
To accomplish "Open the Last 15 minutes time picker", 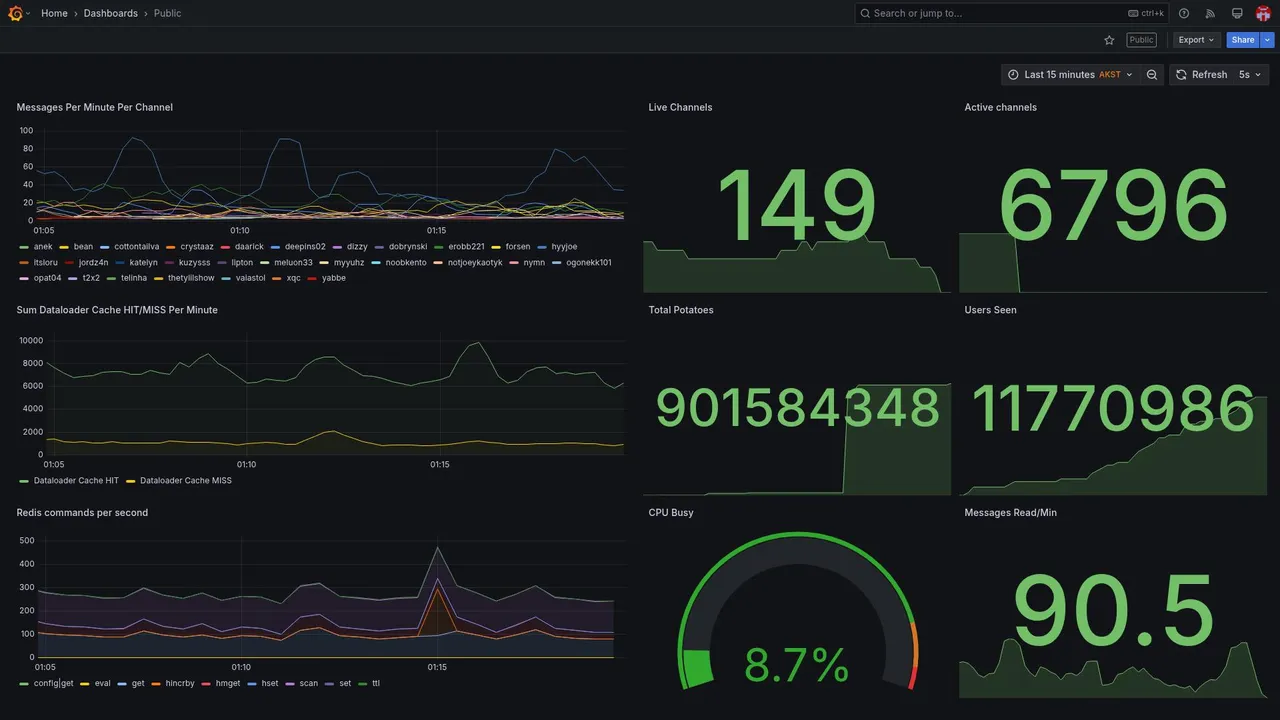I will click(1070, 75).
